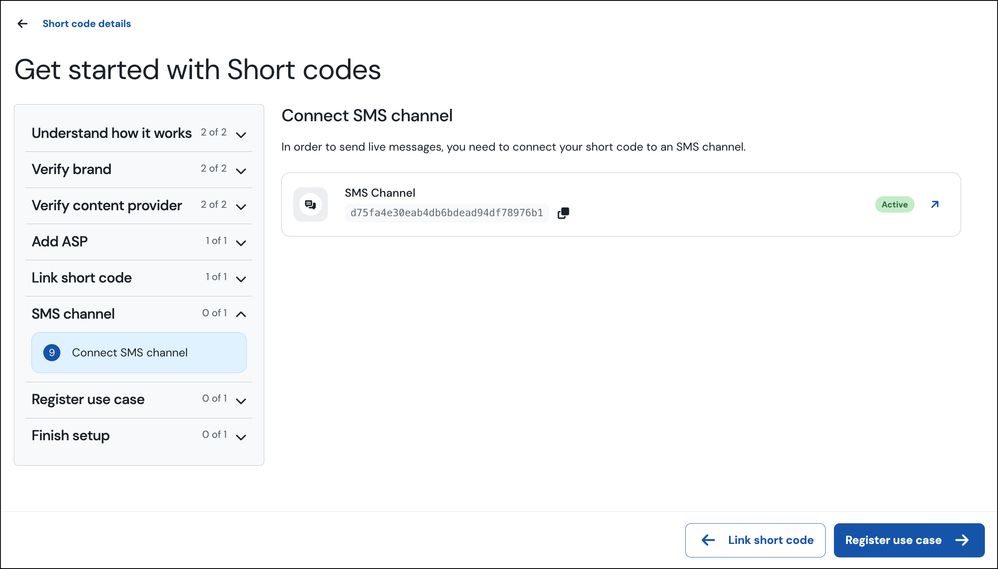The height and width of the screenshot is (569, 998).
Task: Click the Active status badge
Action: (x=894, y=204)
